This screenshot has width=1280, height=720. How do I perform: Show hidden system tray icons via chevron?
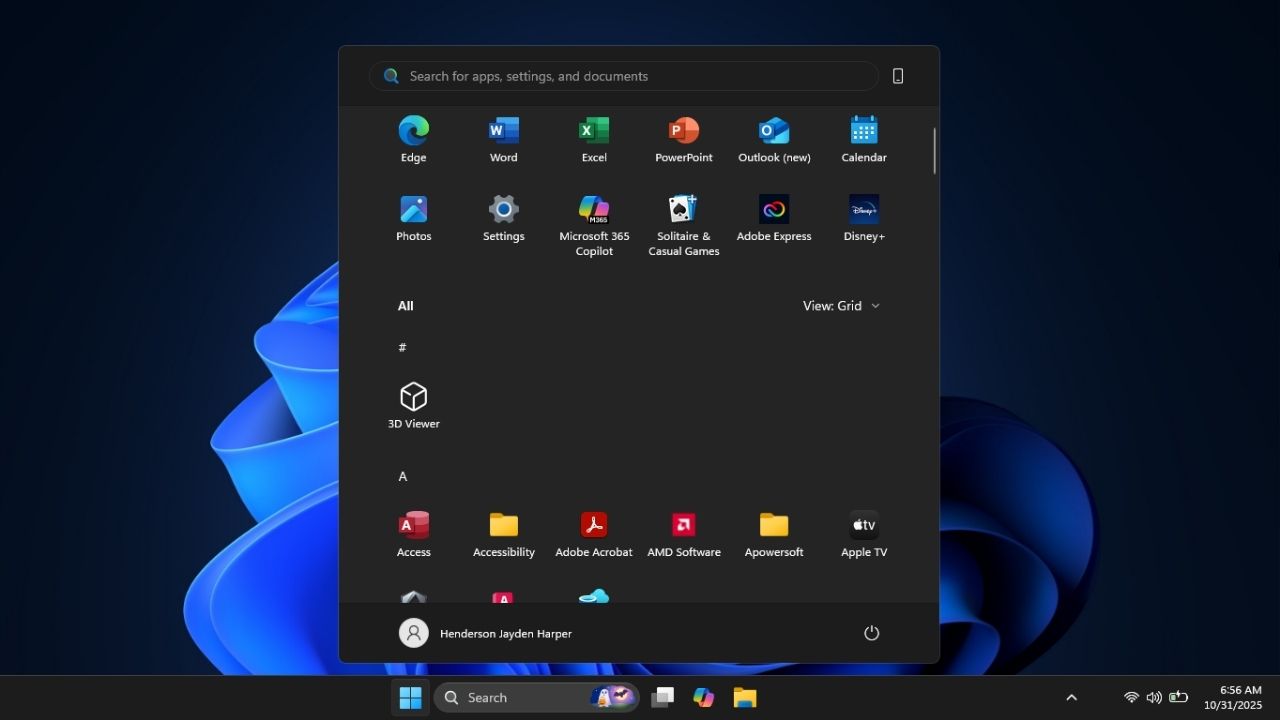(x=1071, y=697)
